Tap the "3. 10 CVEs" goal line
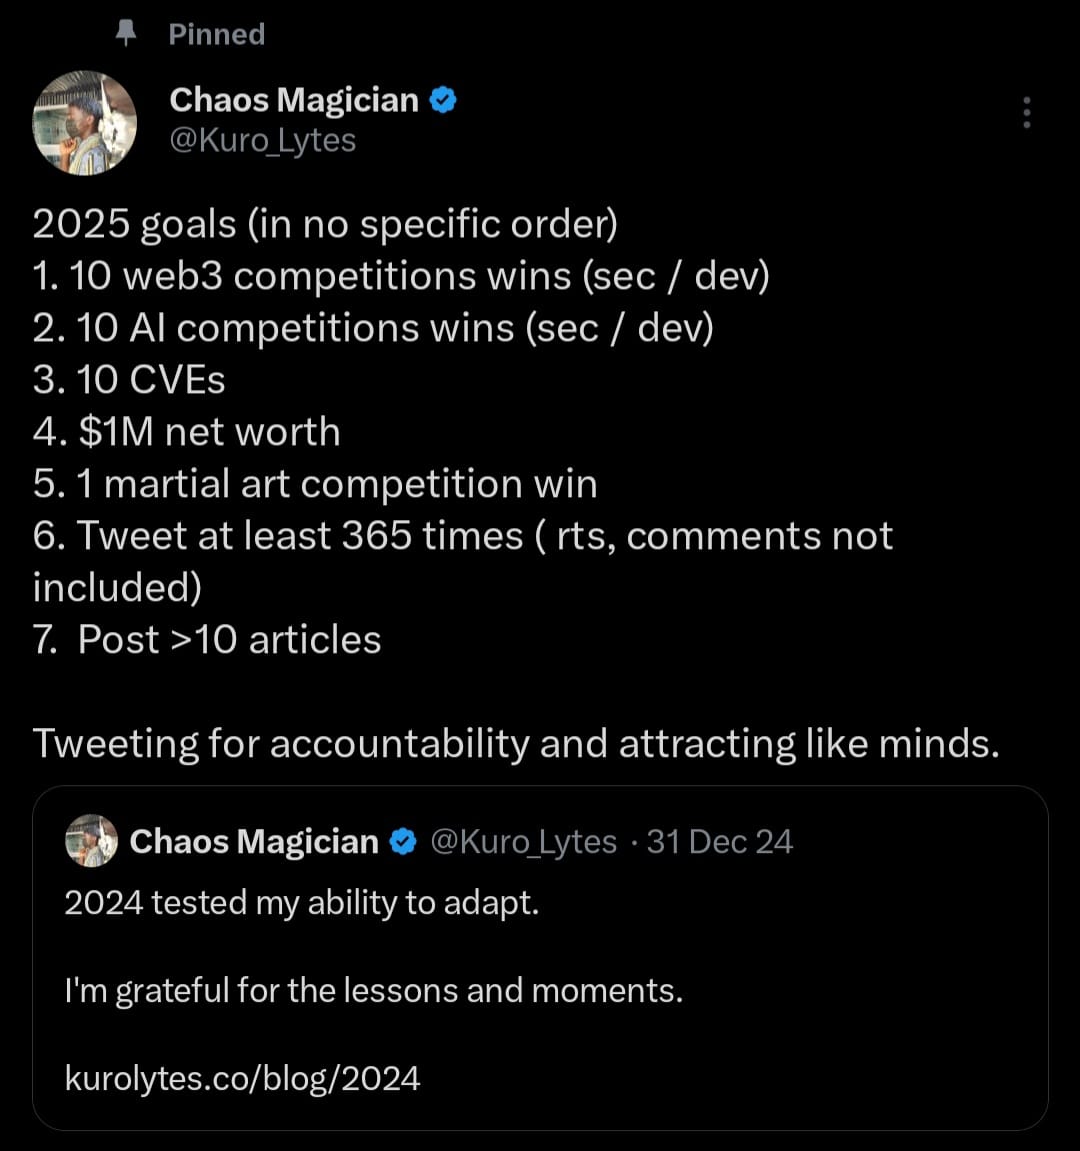Image resolution: width=1080 pixels, height=1151 pixels. click(129, 380)
